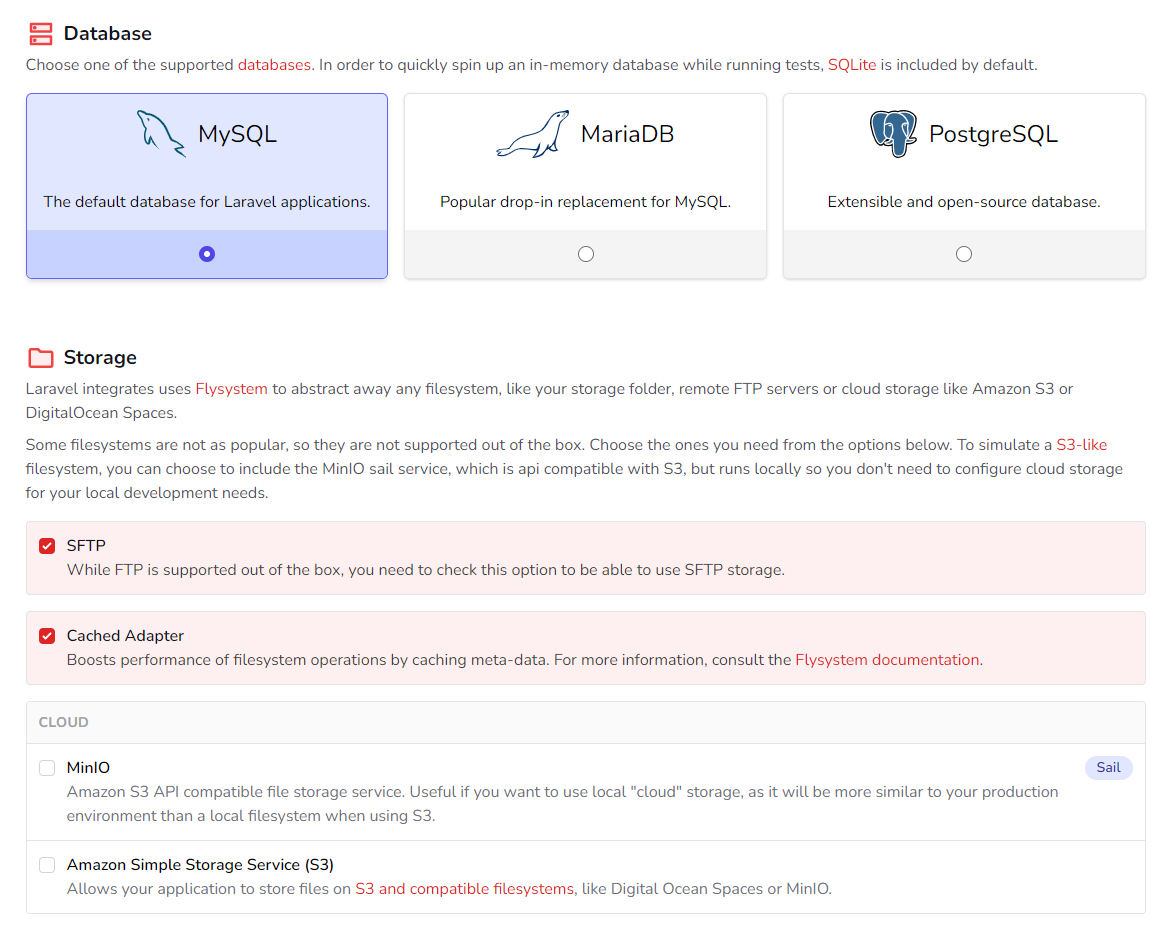Image resolution: width=1173 pixels, height=934 pixels.
Task: Click the Flysystem link in Storage description
Action: 231,389
